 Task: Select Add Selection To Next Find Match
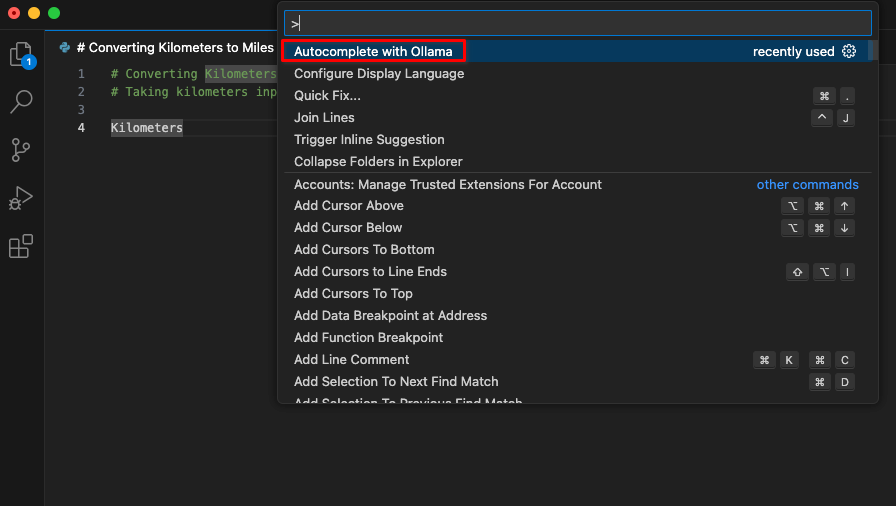pyautogui.click(x=578, y=381)
